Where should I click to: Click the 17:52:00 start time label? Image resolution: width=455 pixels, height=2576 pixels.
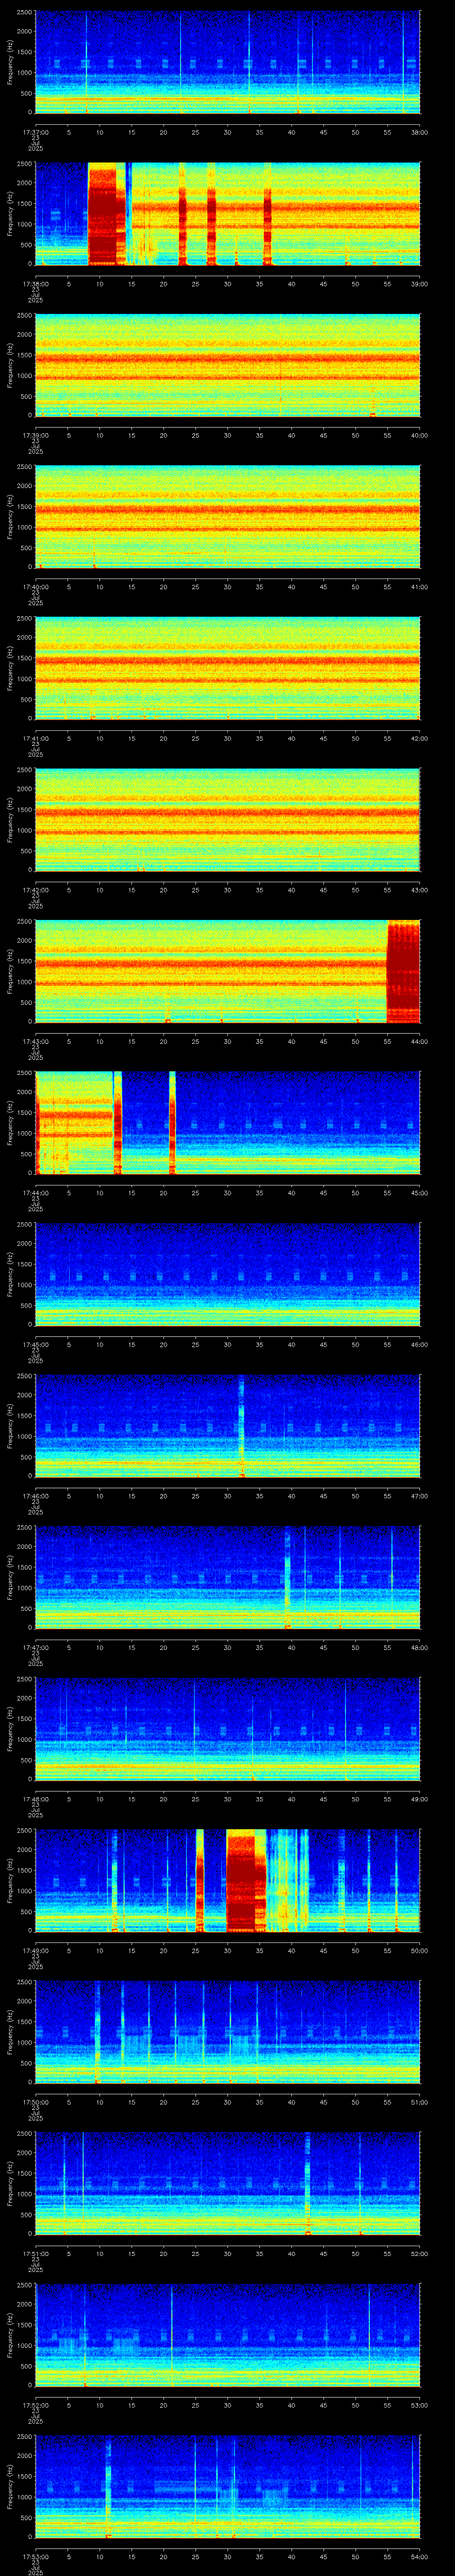pyautogui.click(x=35, y=2405)
